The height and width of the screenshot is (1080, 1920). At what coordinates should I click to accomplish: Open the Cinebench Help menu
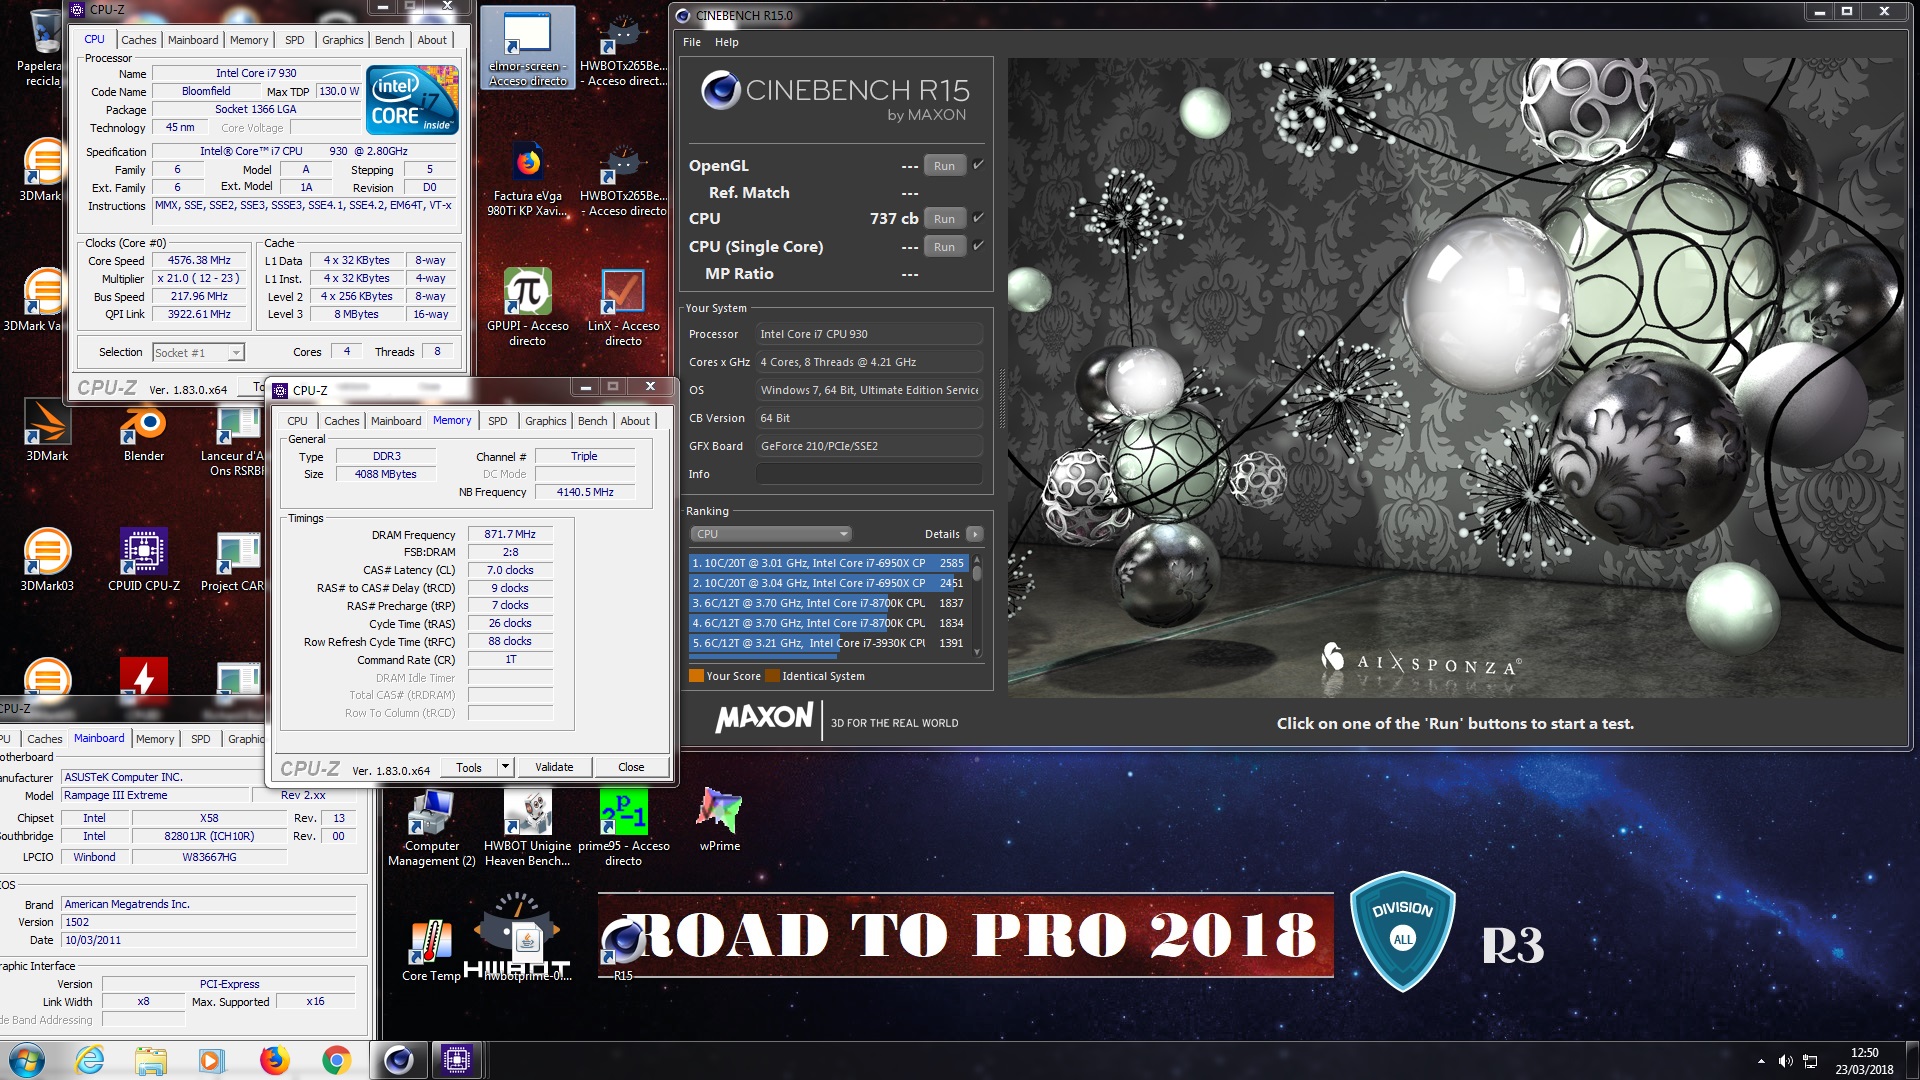click(x=727, y=42)
